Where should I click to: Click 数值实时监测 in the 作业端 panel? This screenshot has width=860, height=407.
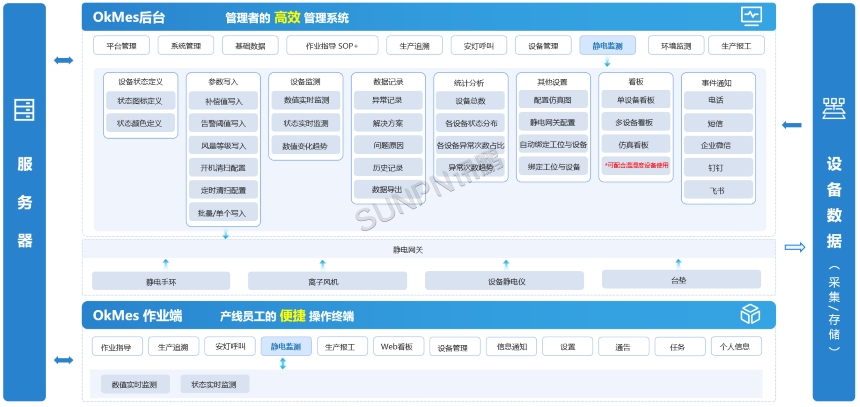point(135,384)
